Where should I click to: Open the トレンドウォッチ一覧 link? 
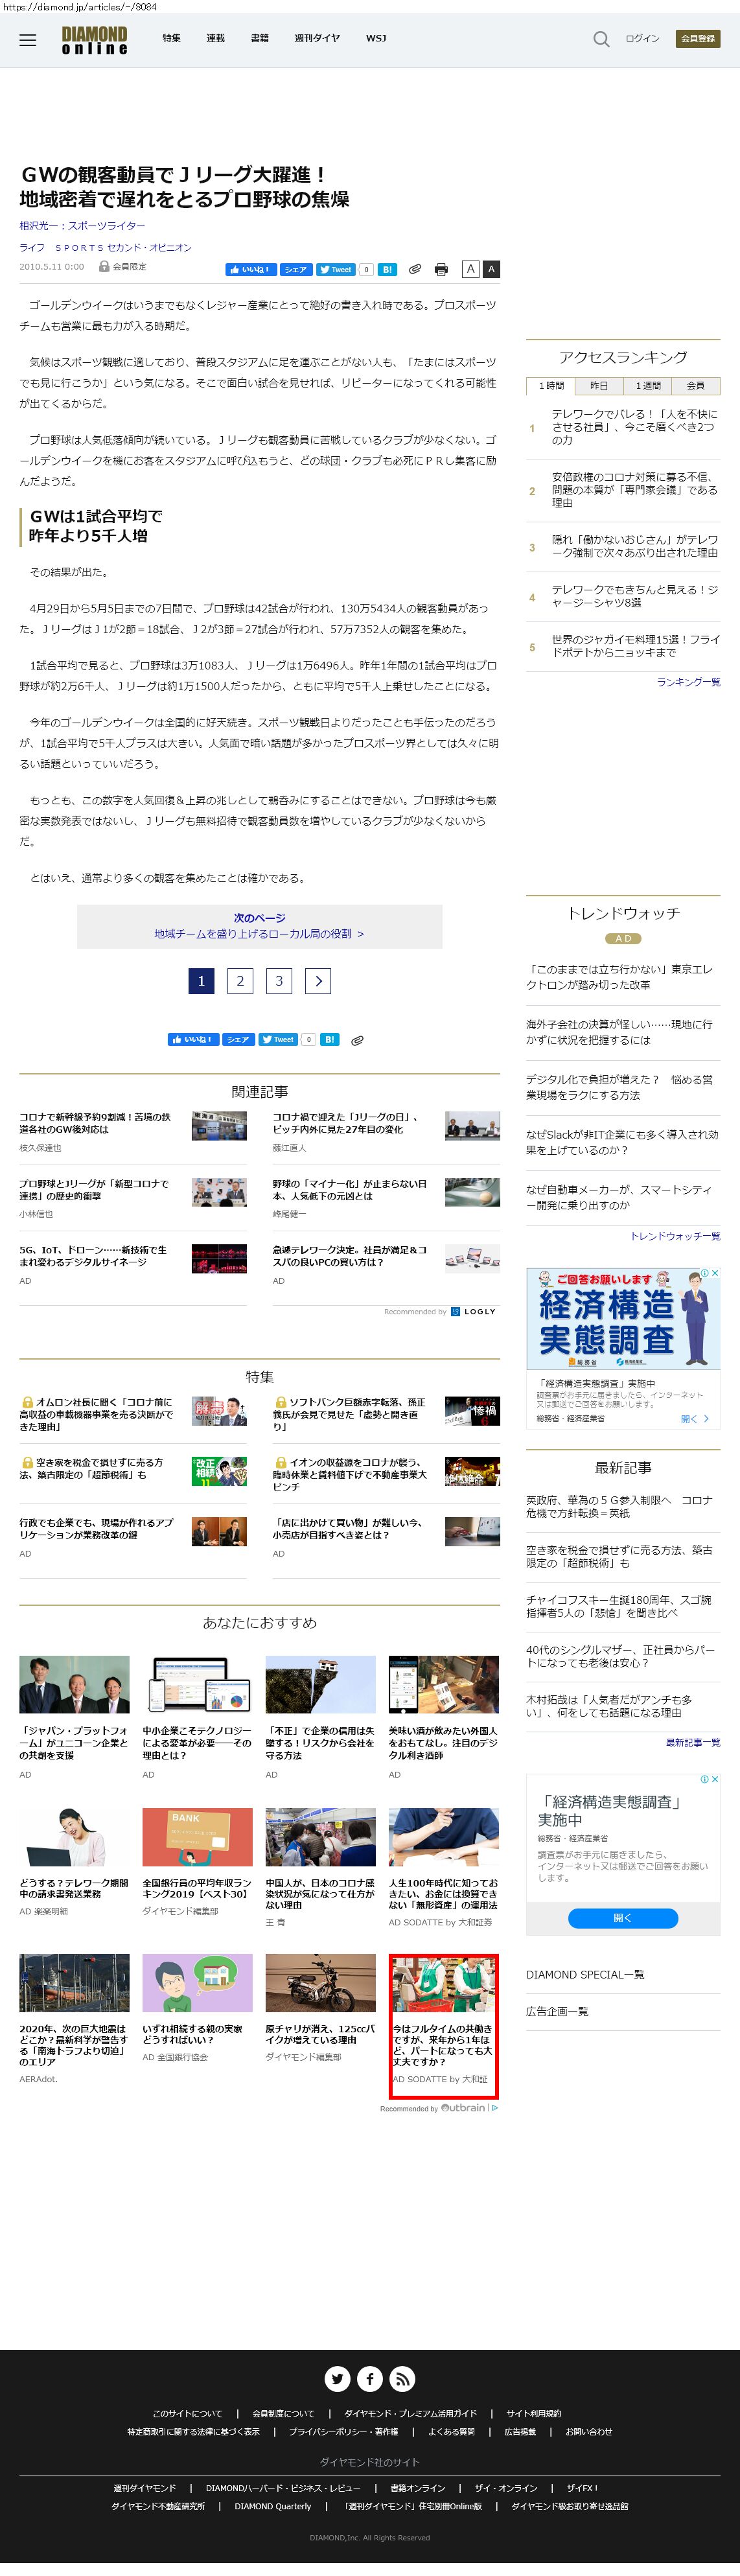coord(675,1236)
